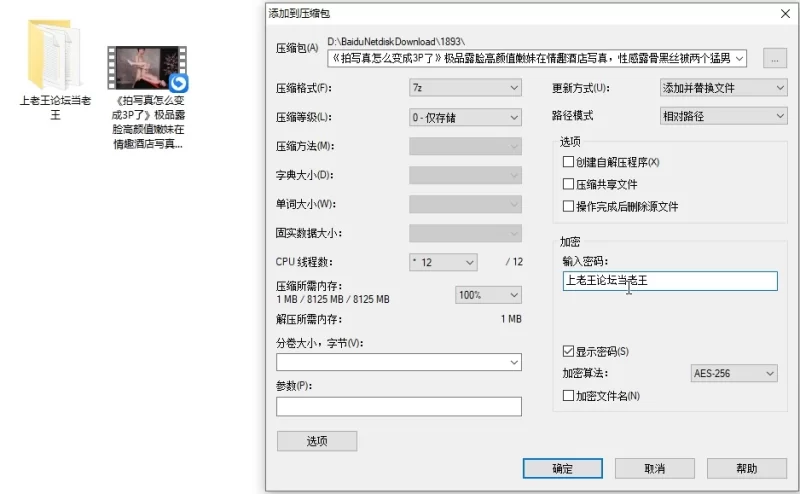Check the compress shared files option
This screenshot has height=494, width=800.
click(568, 184)
